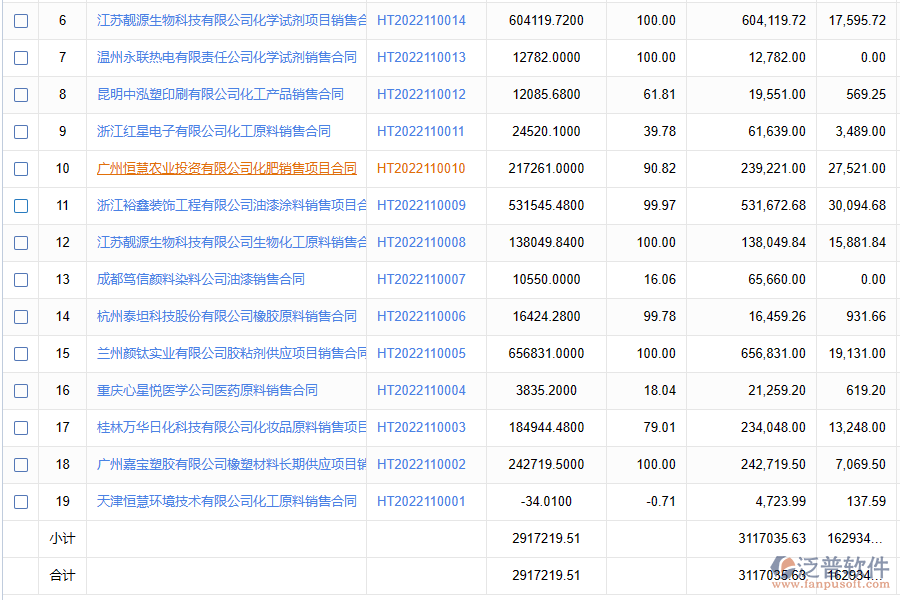This screenshot has width=900, height=600.
Task: Click the 合计 total row
Action: pos(62,575)
